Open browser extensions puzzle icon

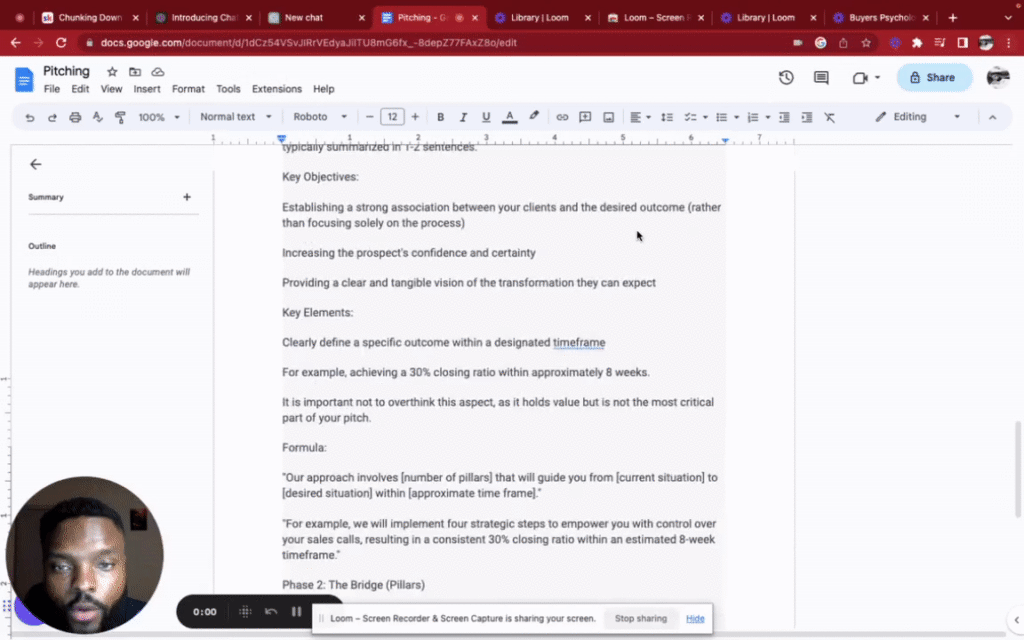917,42
